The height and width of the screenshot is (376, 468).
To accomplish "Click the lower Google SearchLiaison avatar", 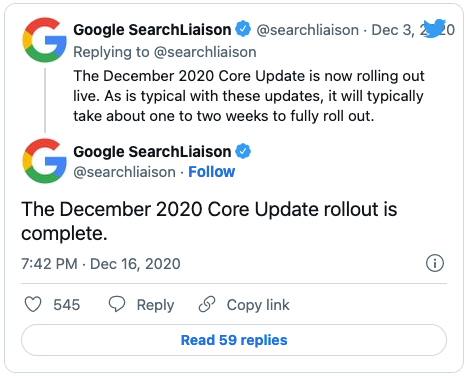I will coord(44,161).
